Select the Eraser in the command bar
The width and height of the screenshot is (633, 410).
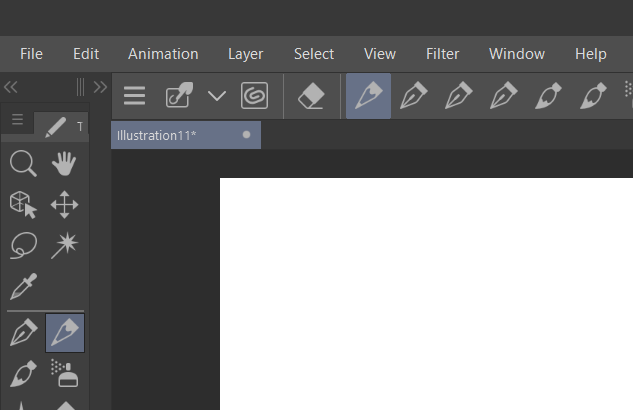click(311, 96)
